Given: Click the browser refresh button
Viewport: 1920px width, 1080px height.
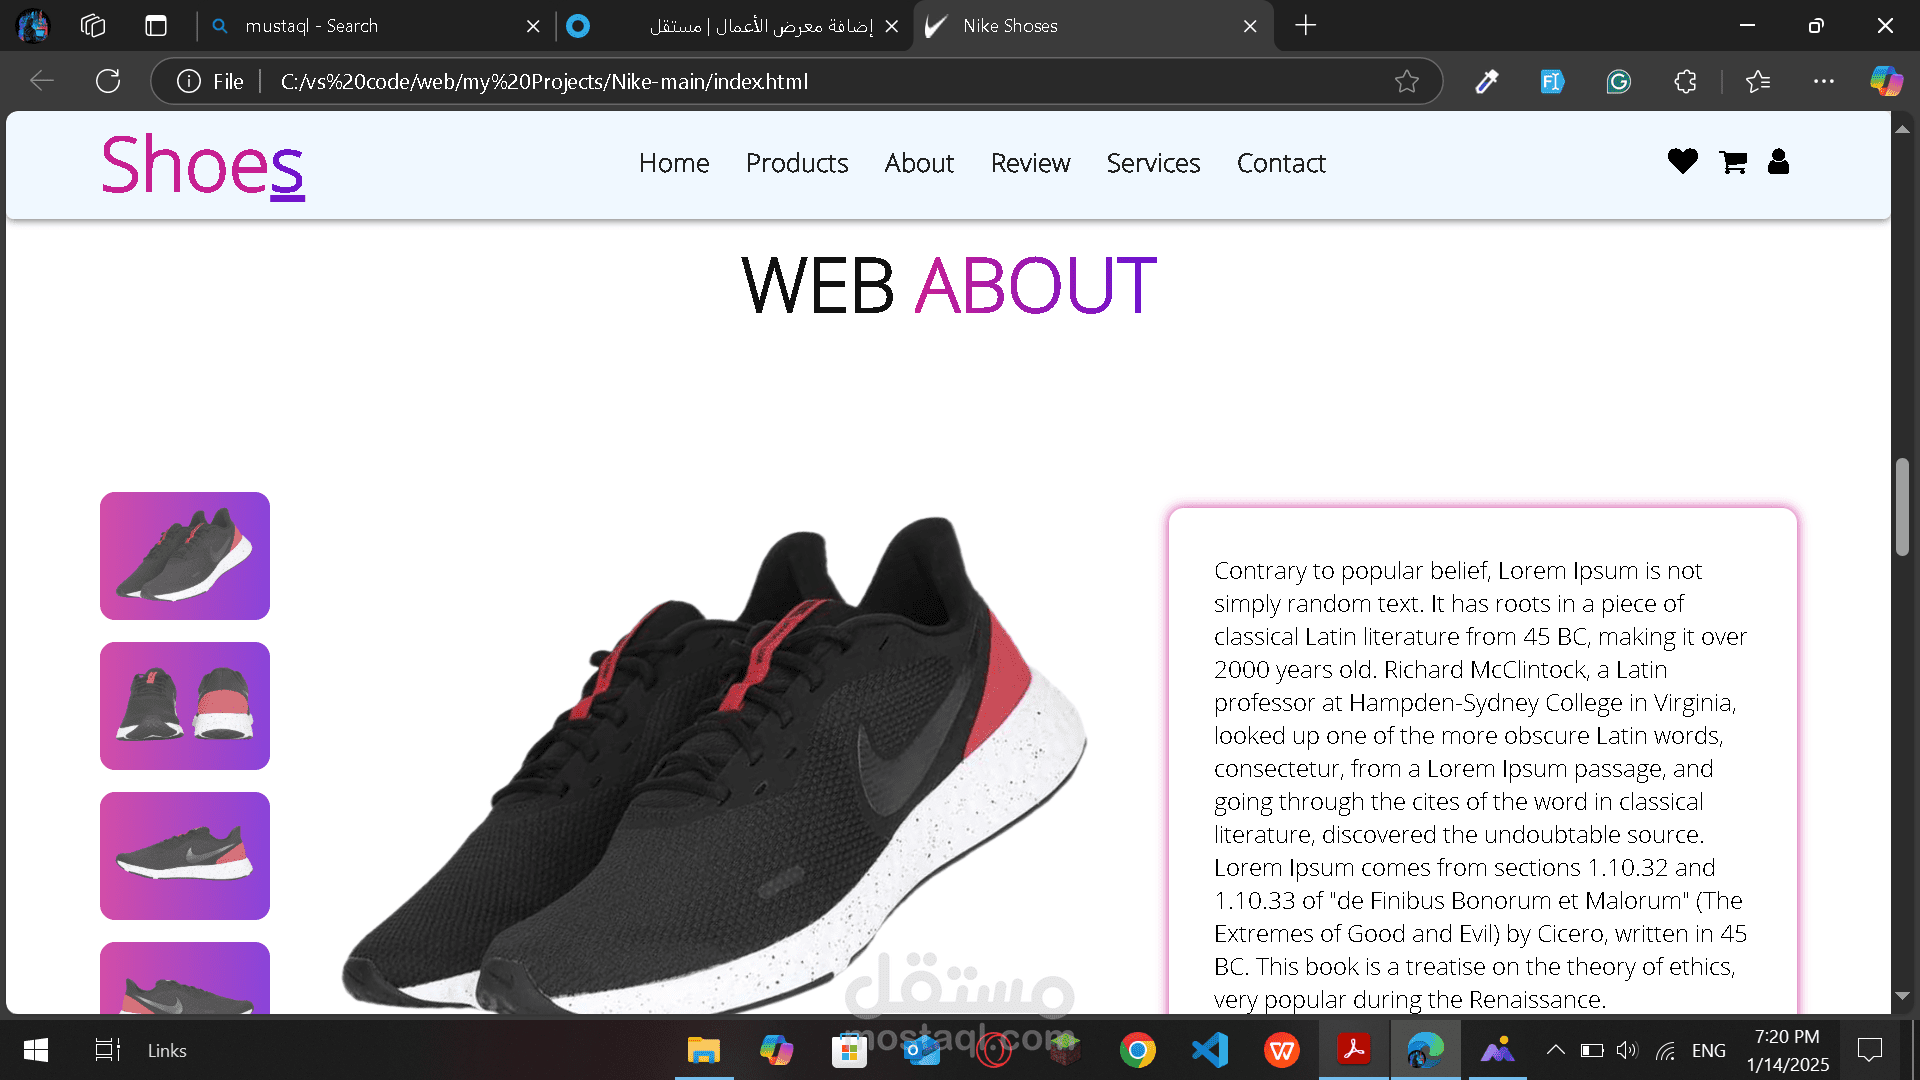Looking at the screenshot, I should (108, 82).
